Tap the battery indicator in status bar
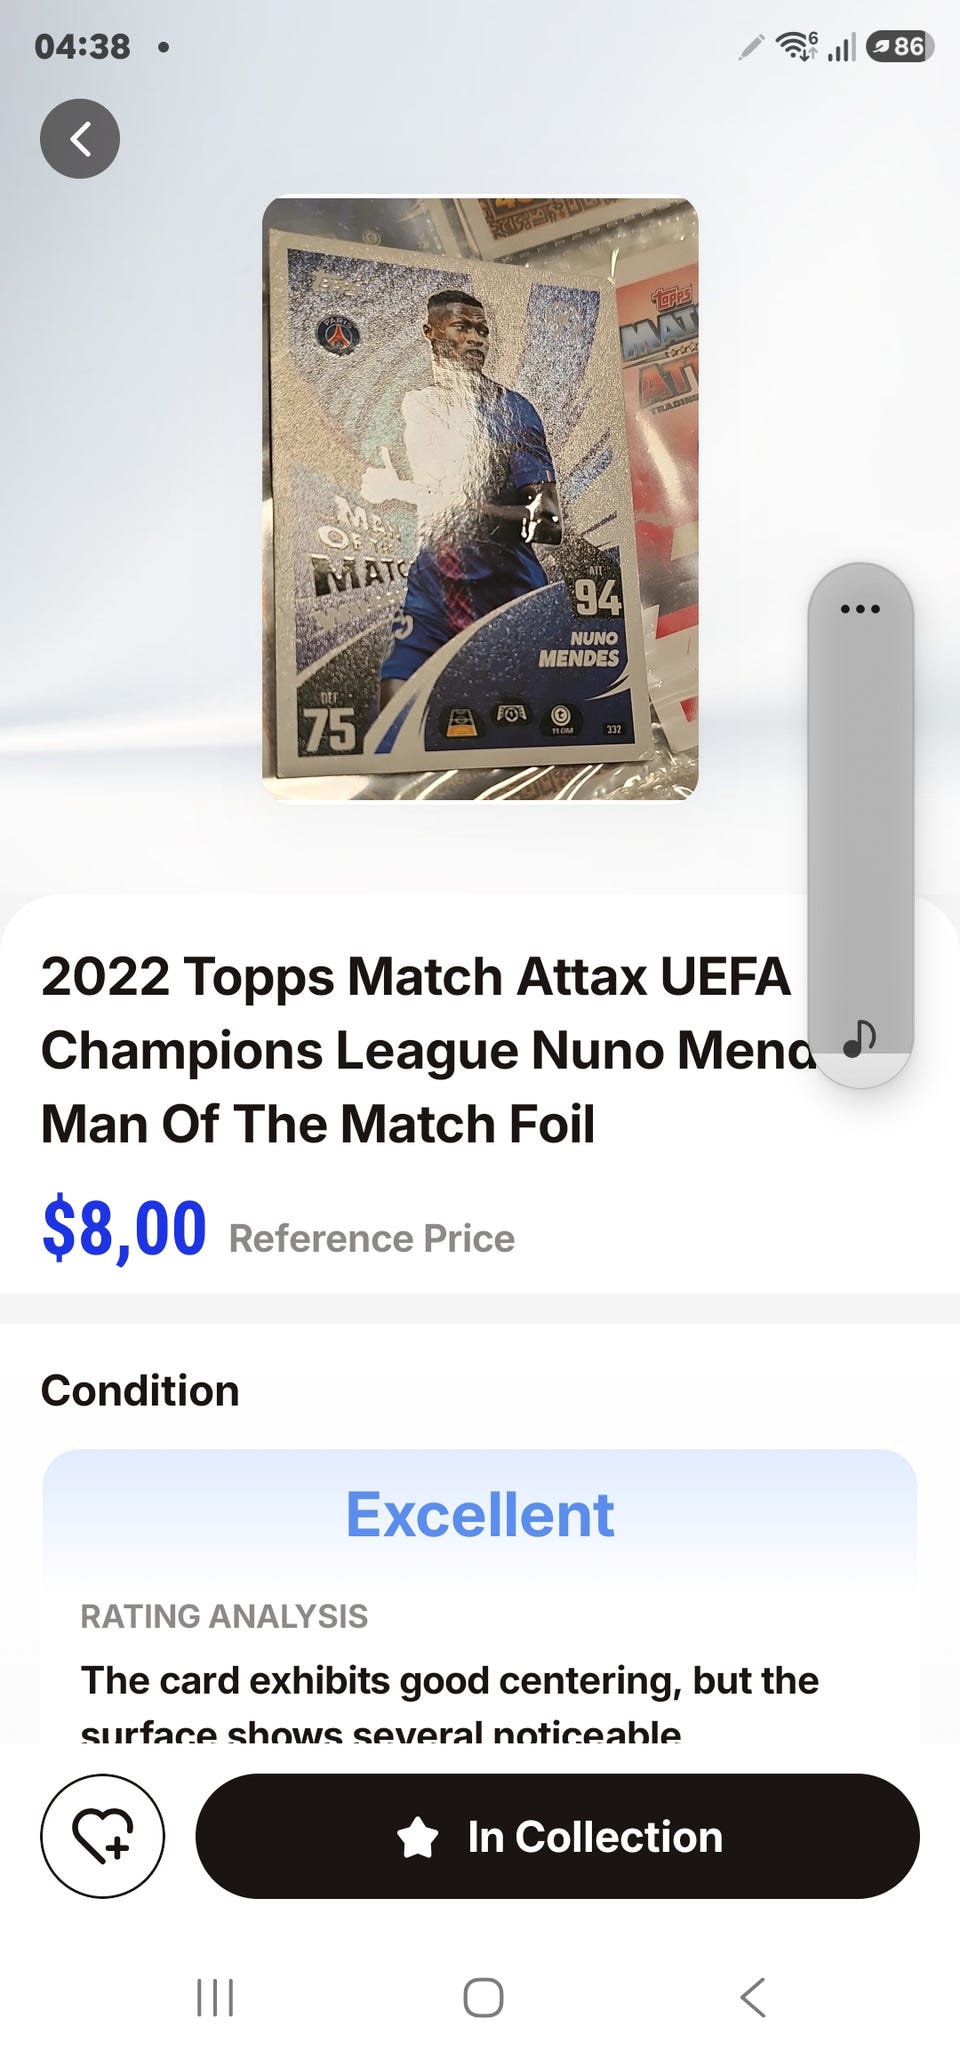Viewport: 960px width, 2059px height. click(x=900, y=46)
